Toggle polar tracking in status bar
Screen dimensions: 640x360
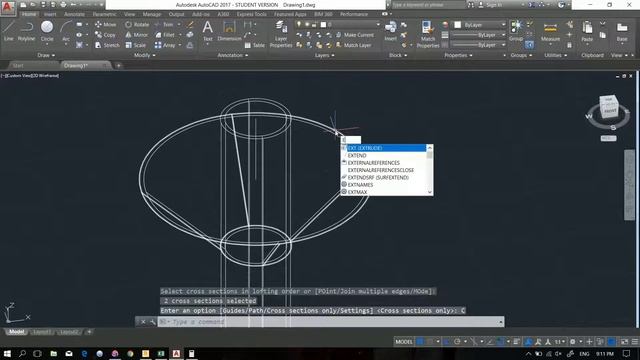pos(457,342)
